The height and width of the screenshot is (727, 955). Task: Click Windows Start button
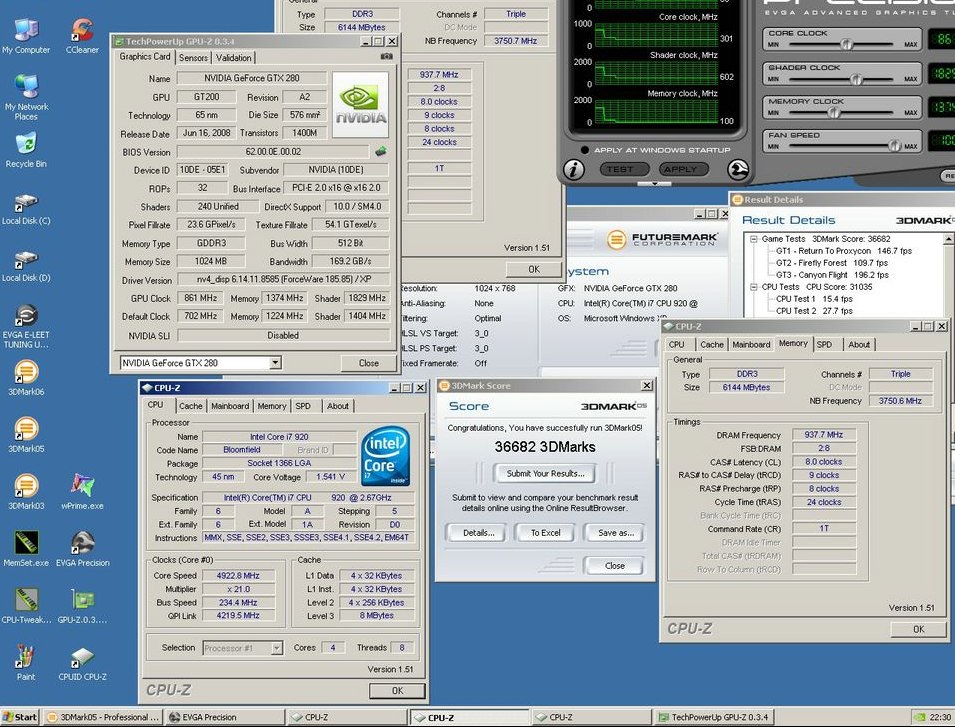[20, 717]
